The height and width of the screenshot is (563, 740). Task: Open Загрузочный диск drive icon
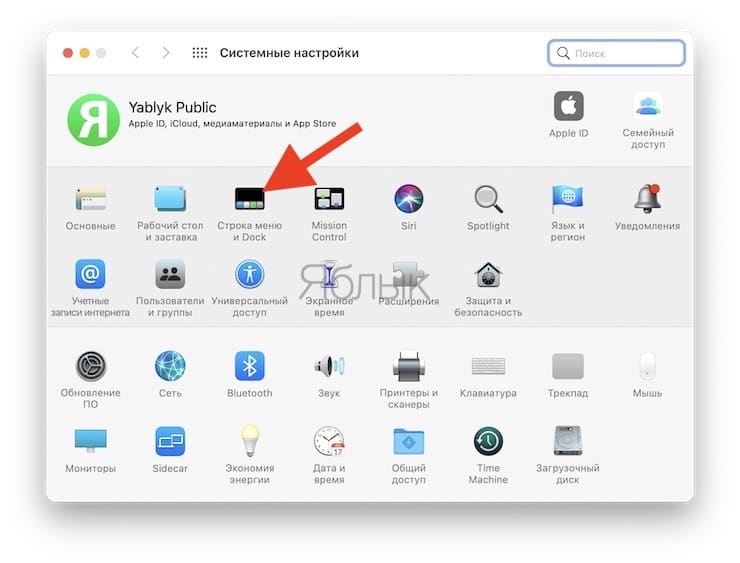[568, 441]
